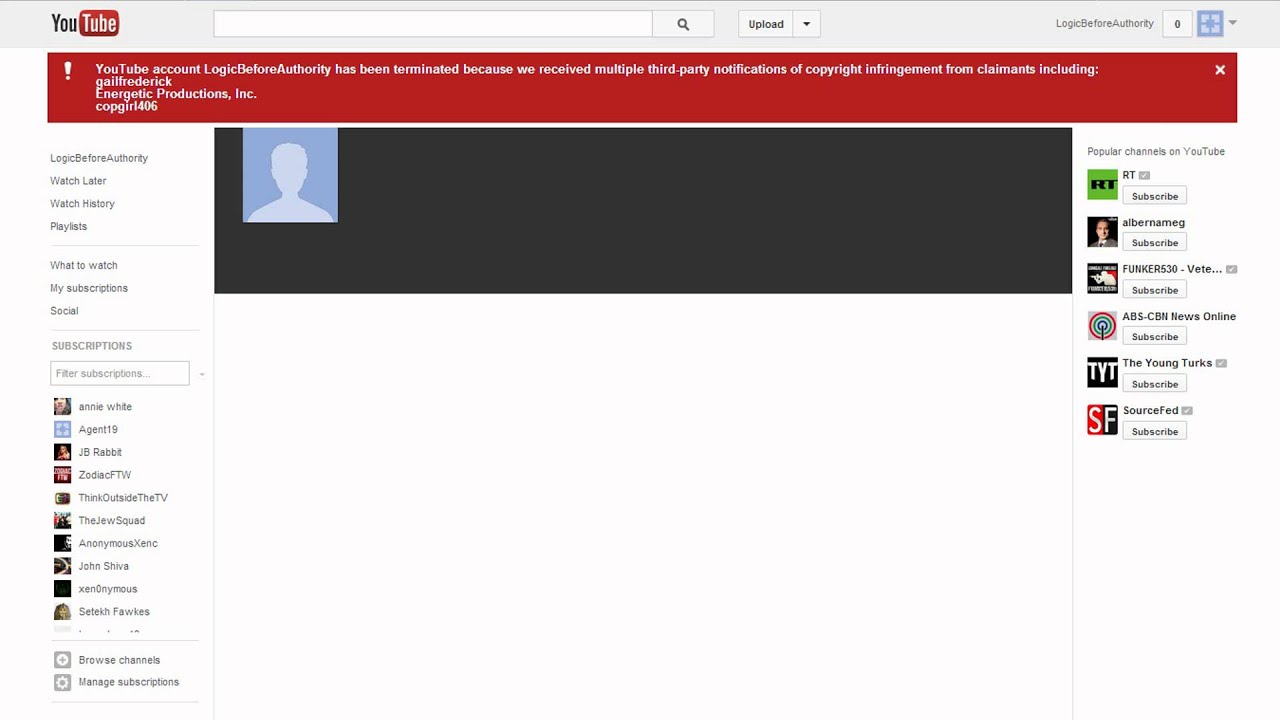This screenshot has width=1280, height=720.
Task: Open LogicBeforeAuthority account name in header
Action: [x=1104, y=23]
